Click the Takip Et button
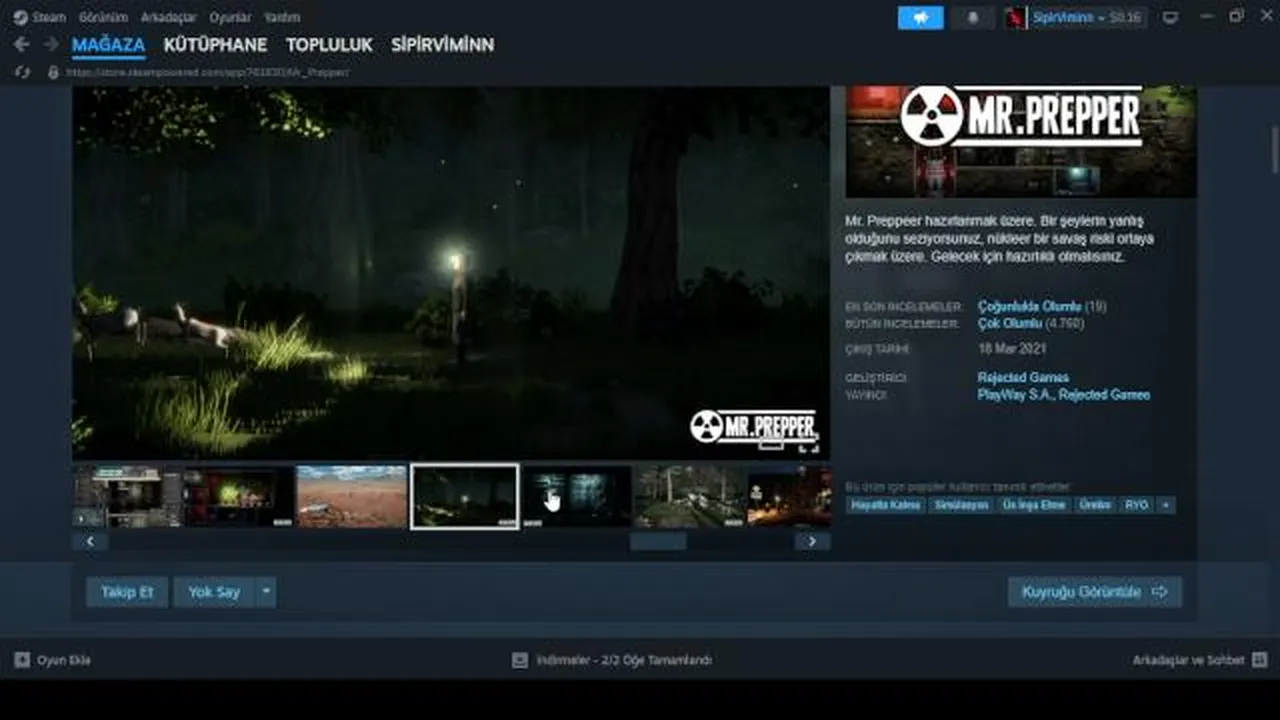This screenshot has width=1280, height=720. click(127, 592)
